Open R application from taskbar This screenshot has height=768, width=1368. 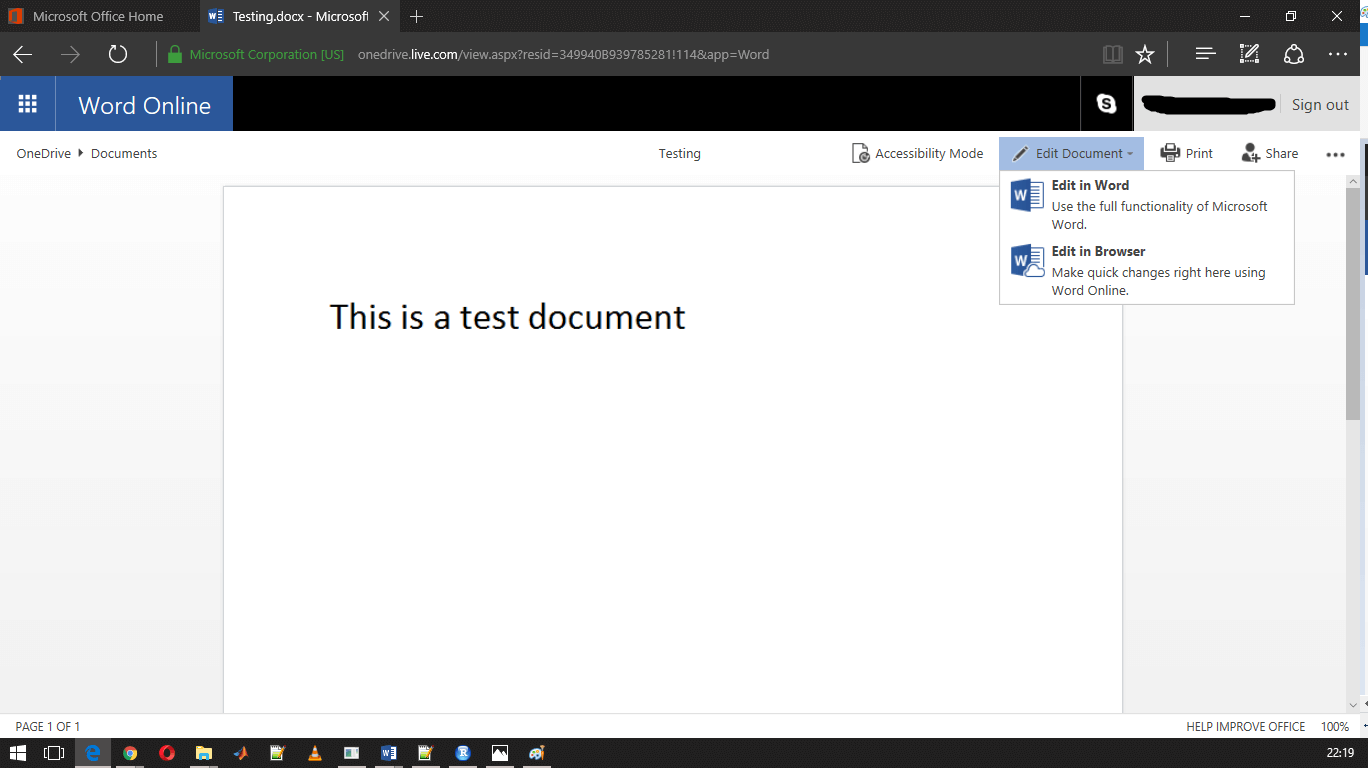pos(463,753)
